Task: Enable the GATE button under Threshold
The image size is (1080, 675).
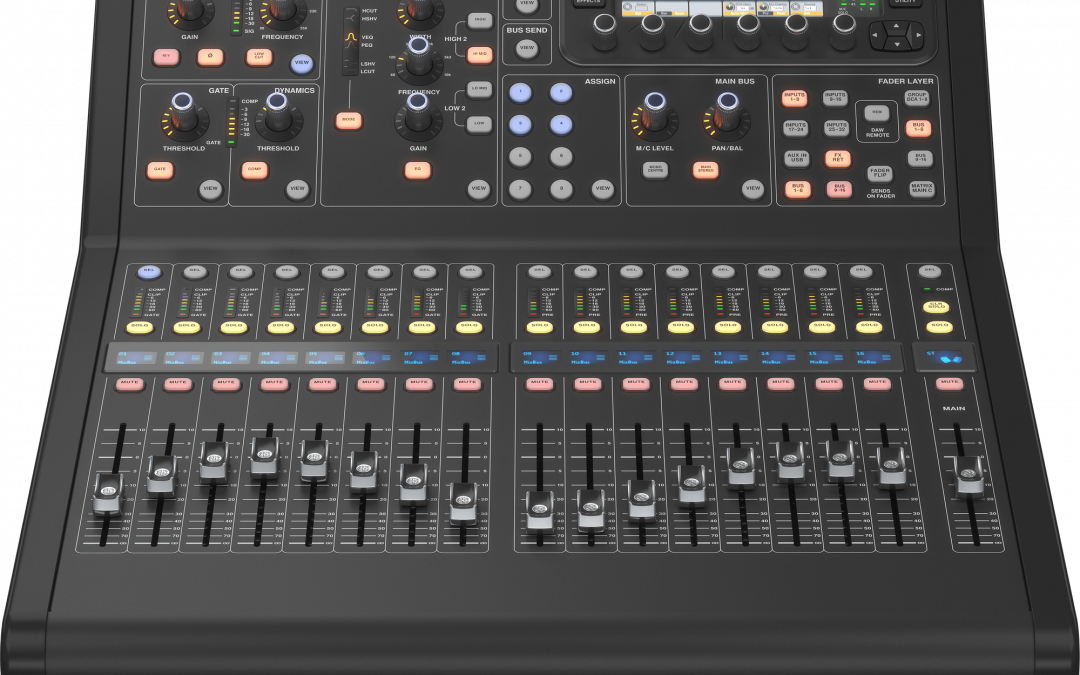Action: (160, 170)
